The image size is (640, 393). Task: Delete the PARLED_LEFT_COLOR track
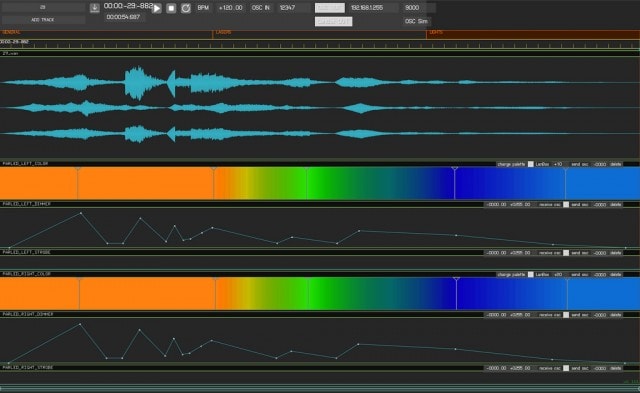click(x=616, y=164)
